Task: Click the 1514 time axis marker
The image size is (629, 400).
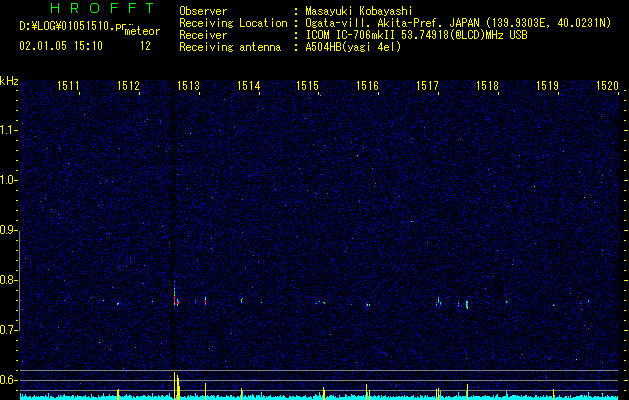Action: pos(248,86)
